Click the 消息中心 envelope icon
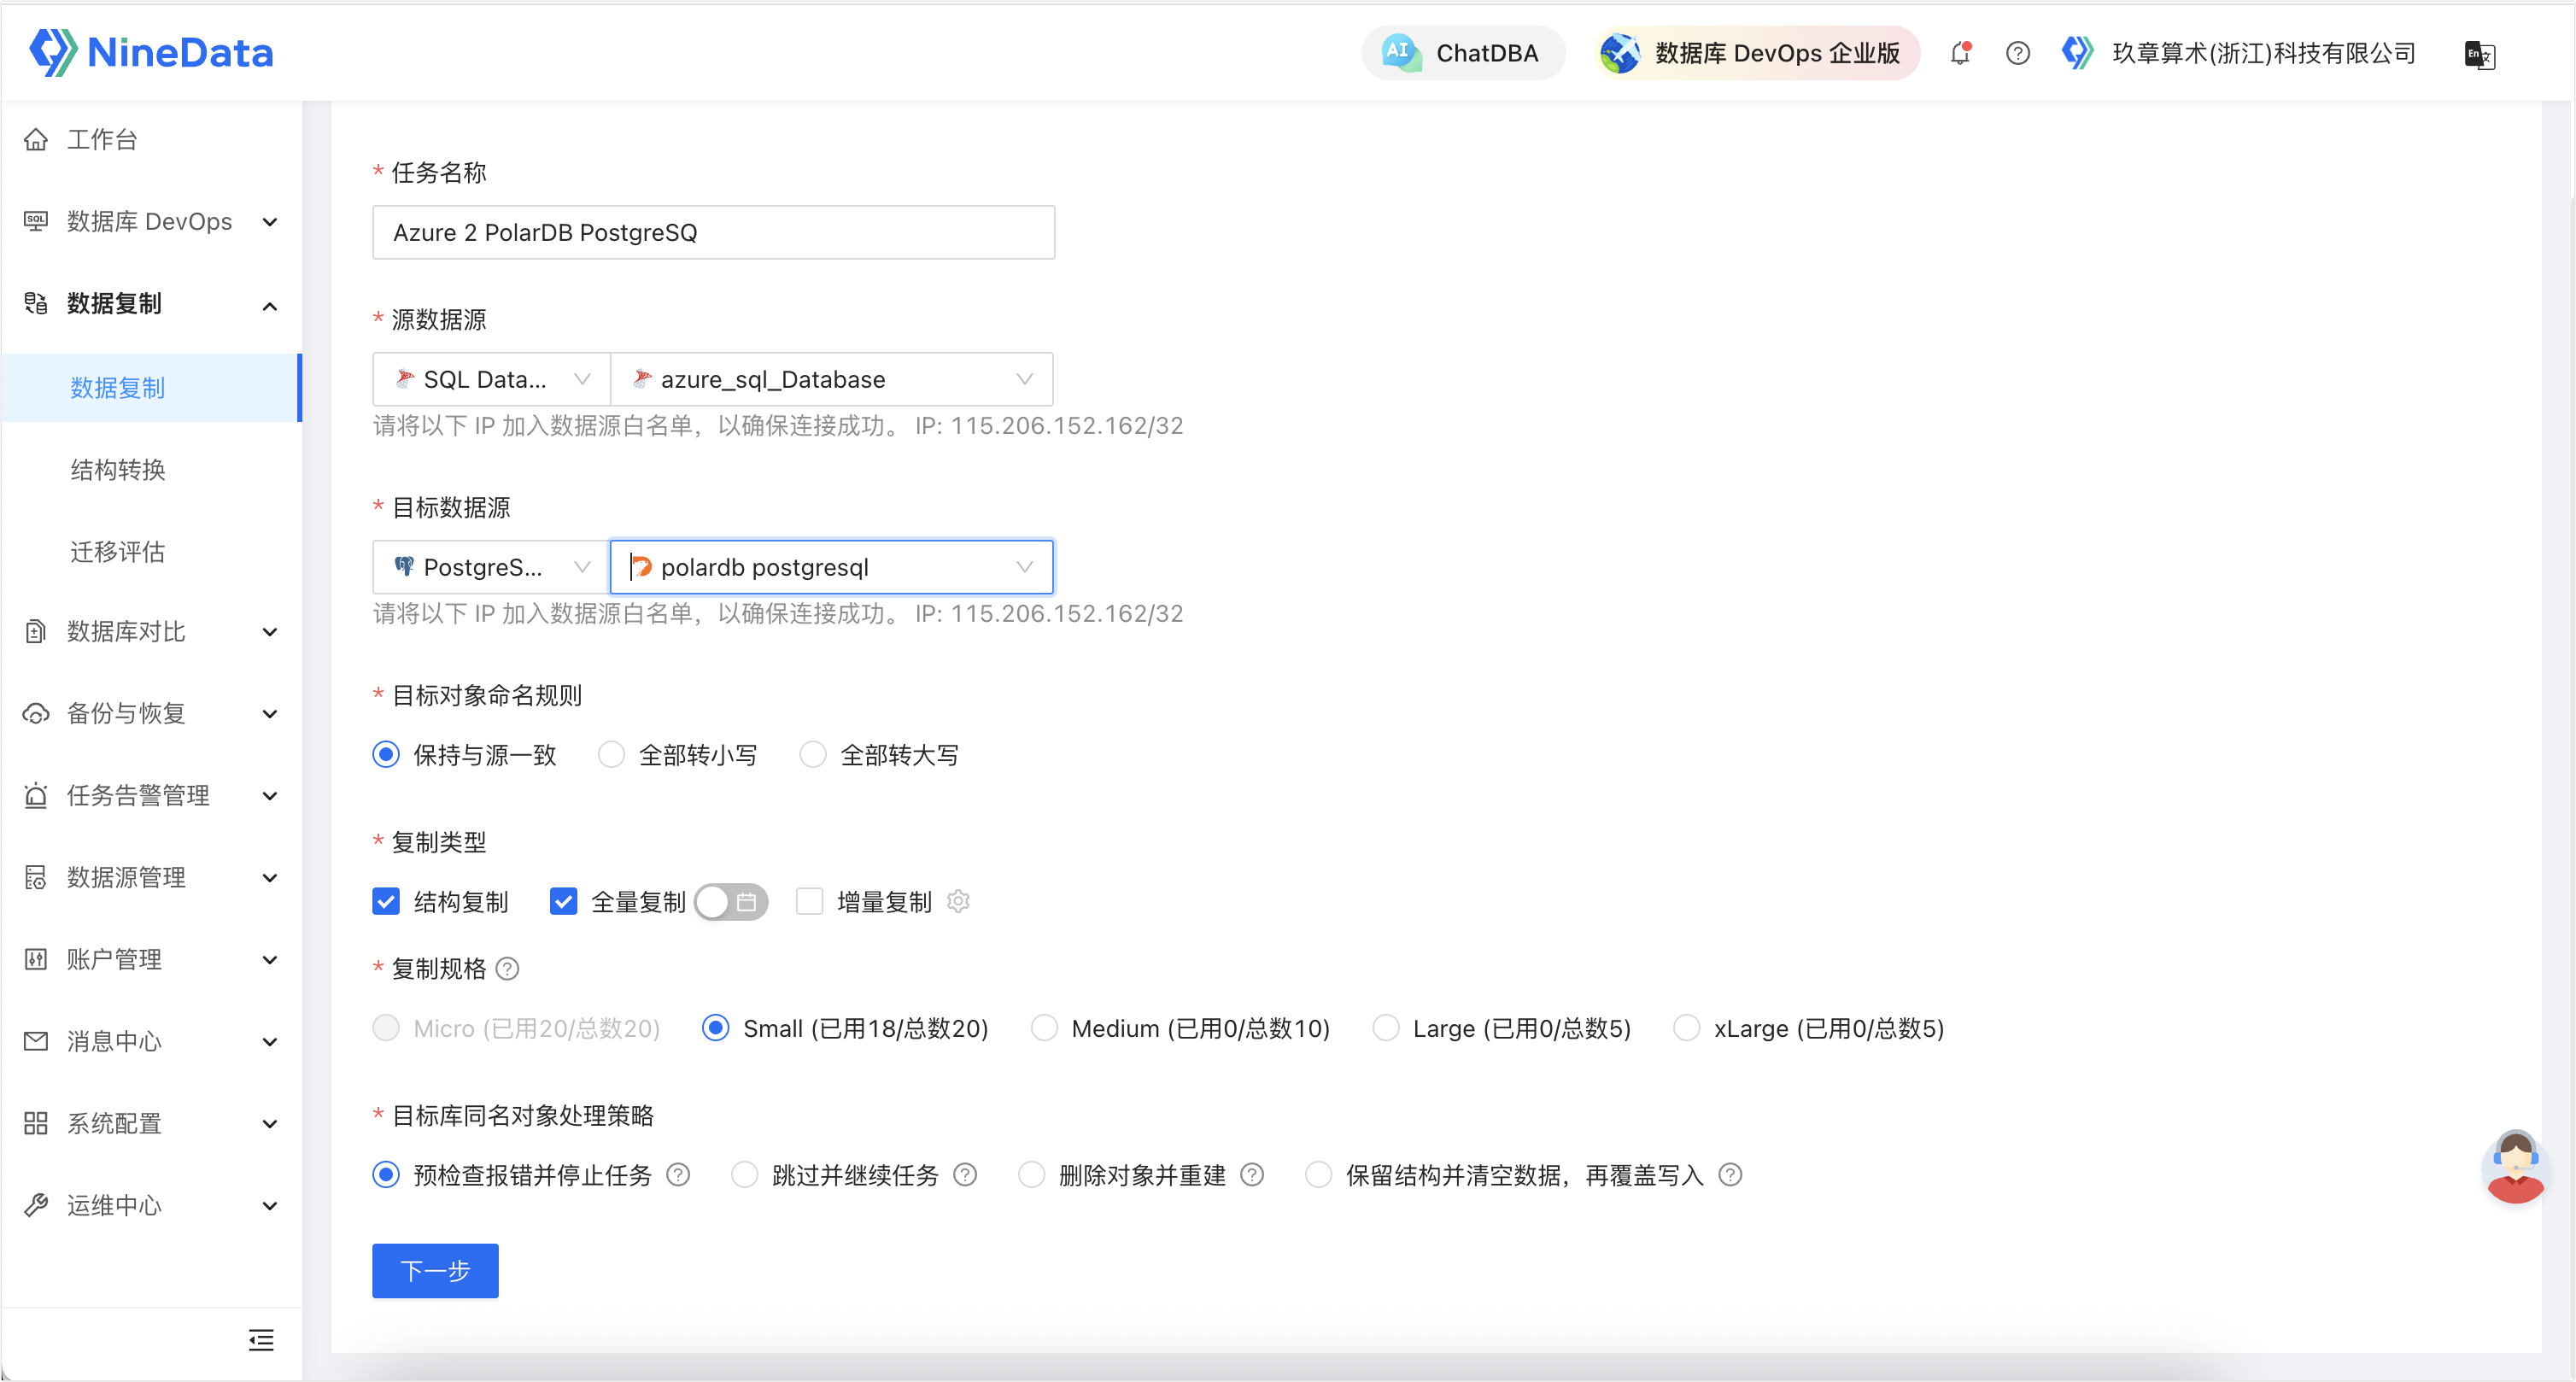 pyautogui.click(x=36, y=1042)
